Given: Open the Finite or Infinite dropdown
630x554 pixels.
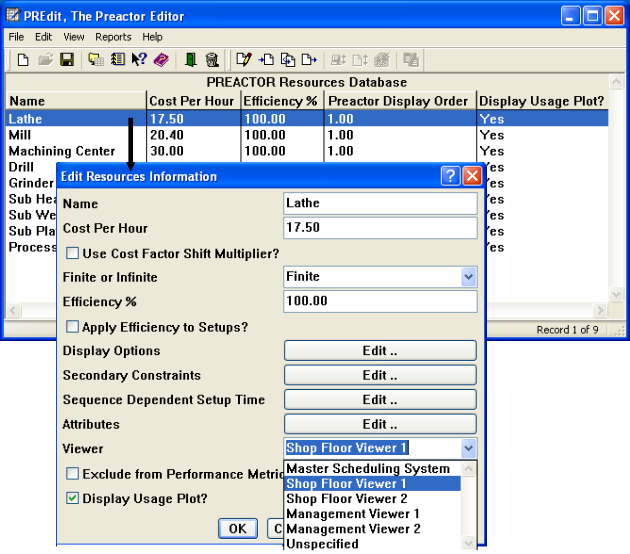Looking at the screenshot, I should 468,277.
